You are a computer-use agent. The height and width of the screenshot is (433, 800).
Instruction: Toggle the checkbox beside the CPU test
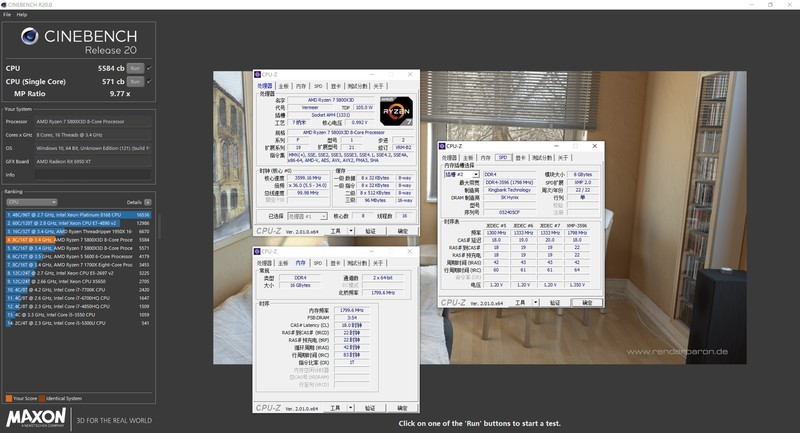pos(149,68)
